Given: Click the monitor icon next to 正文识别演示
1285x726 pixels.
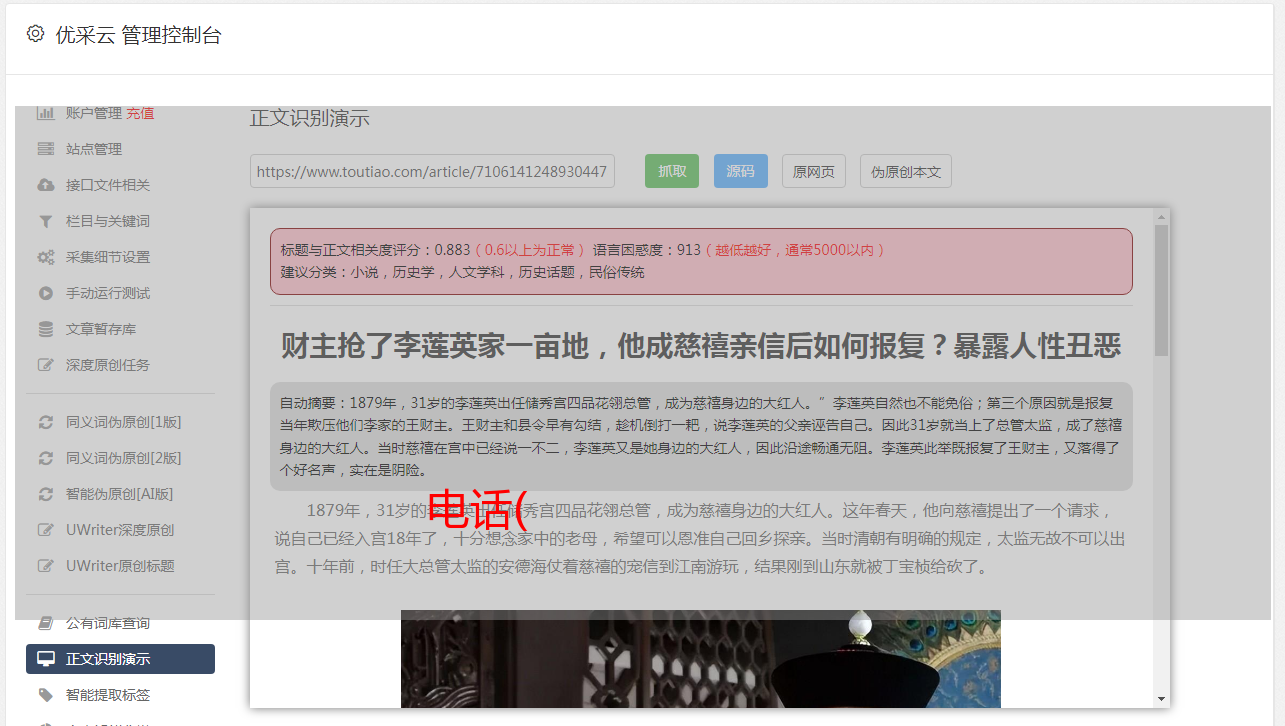Looking at the screenshot, I should 46,659.
